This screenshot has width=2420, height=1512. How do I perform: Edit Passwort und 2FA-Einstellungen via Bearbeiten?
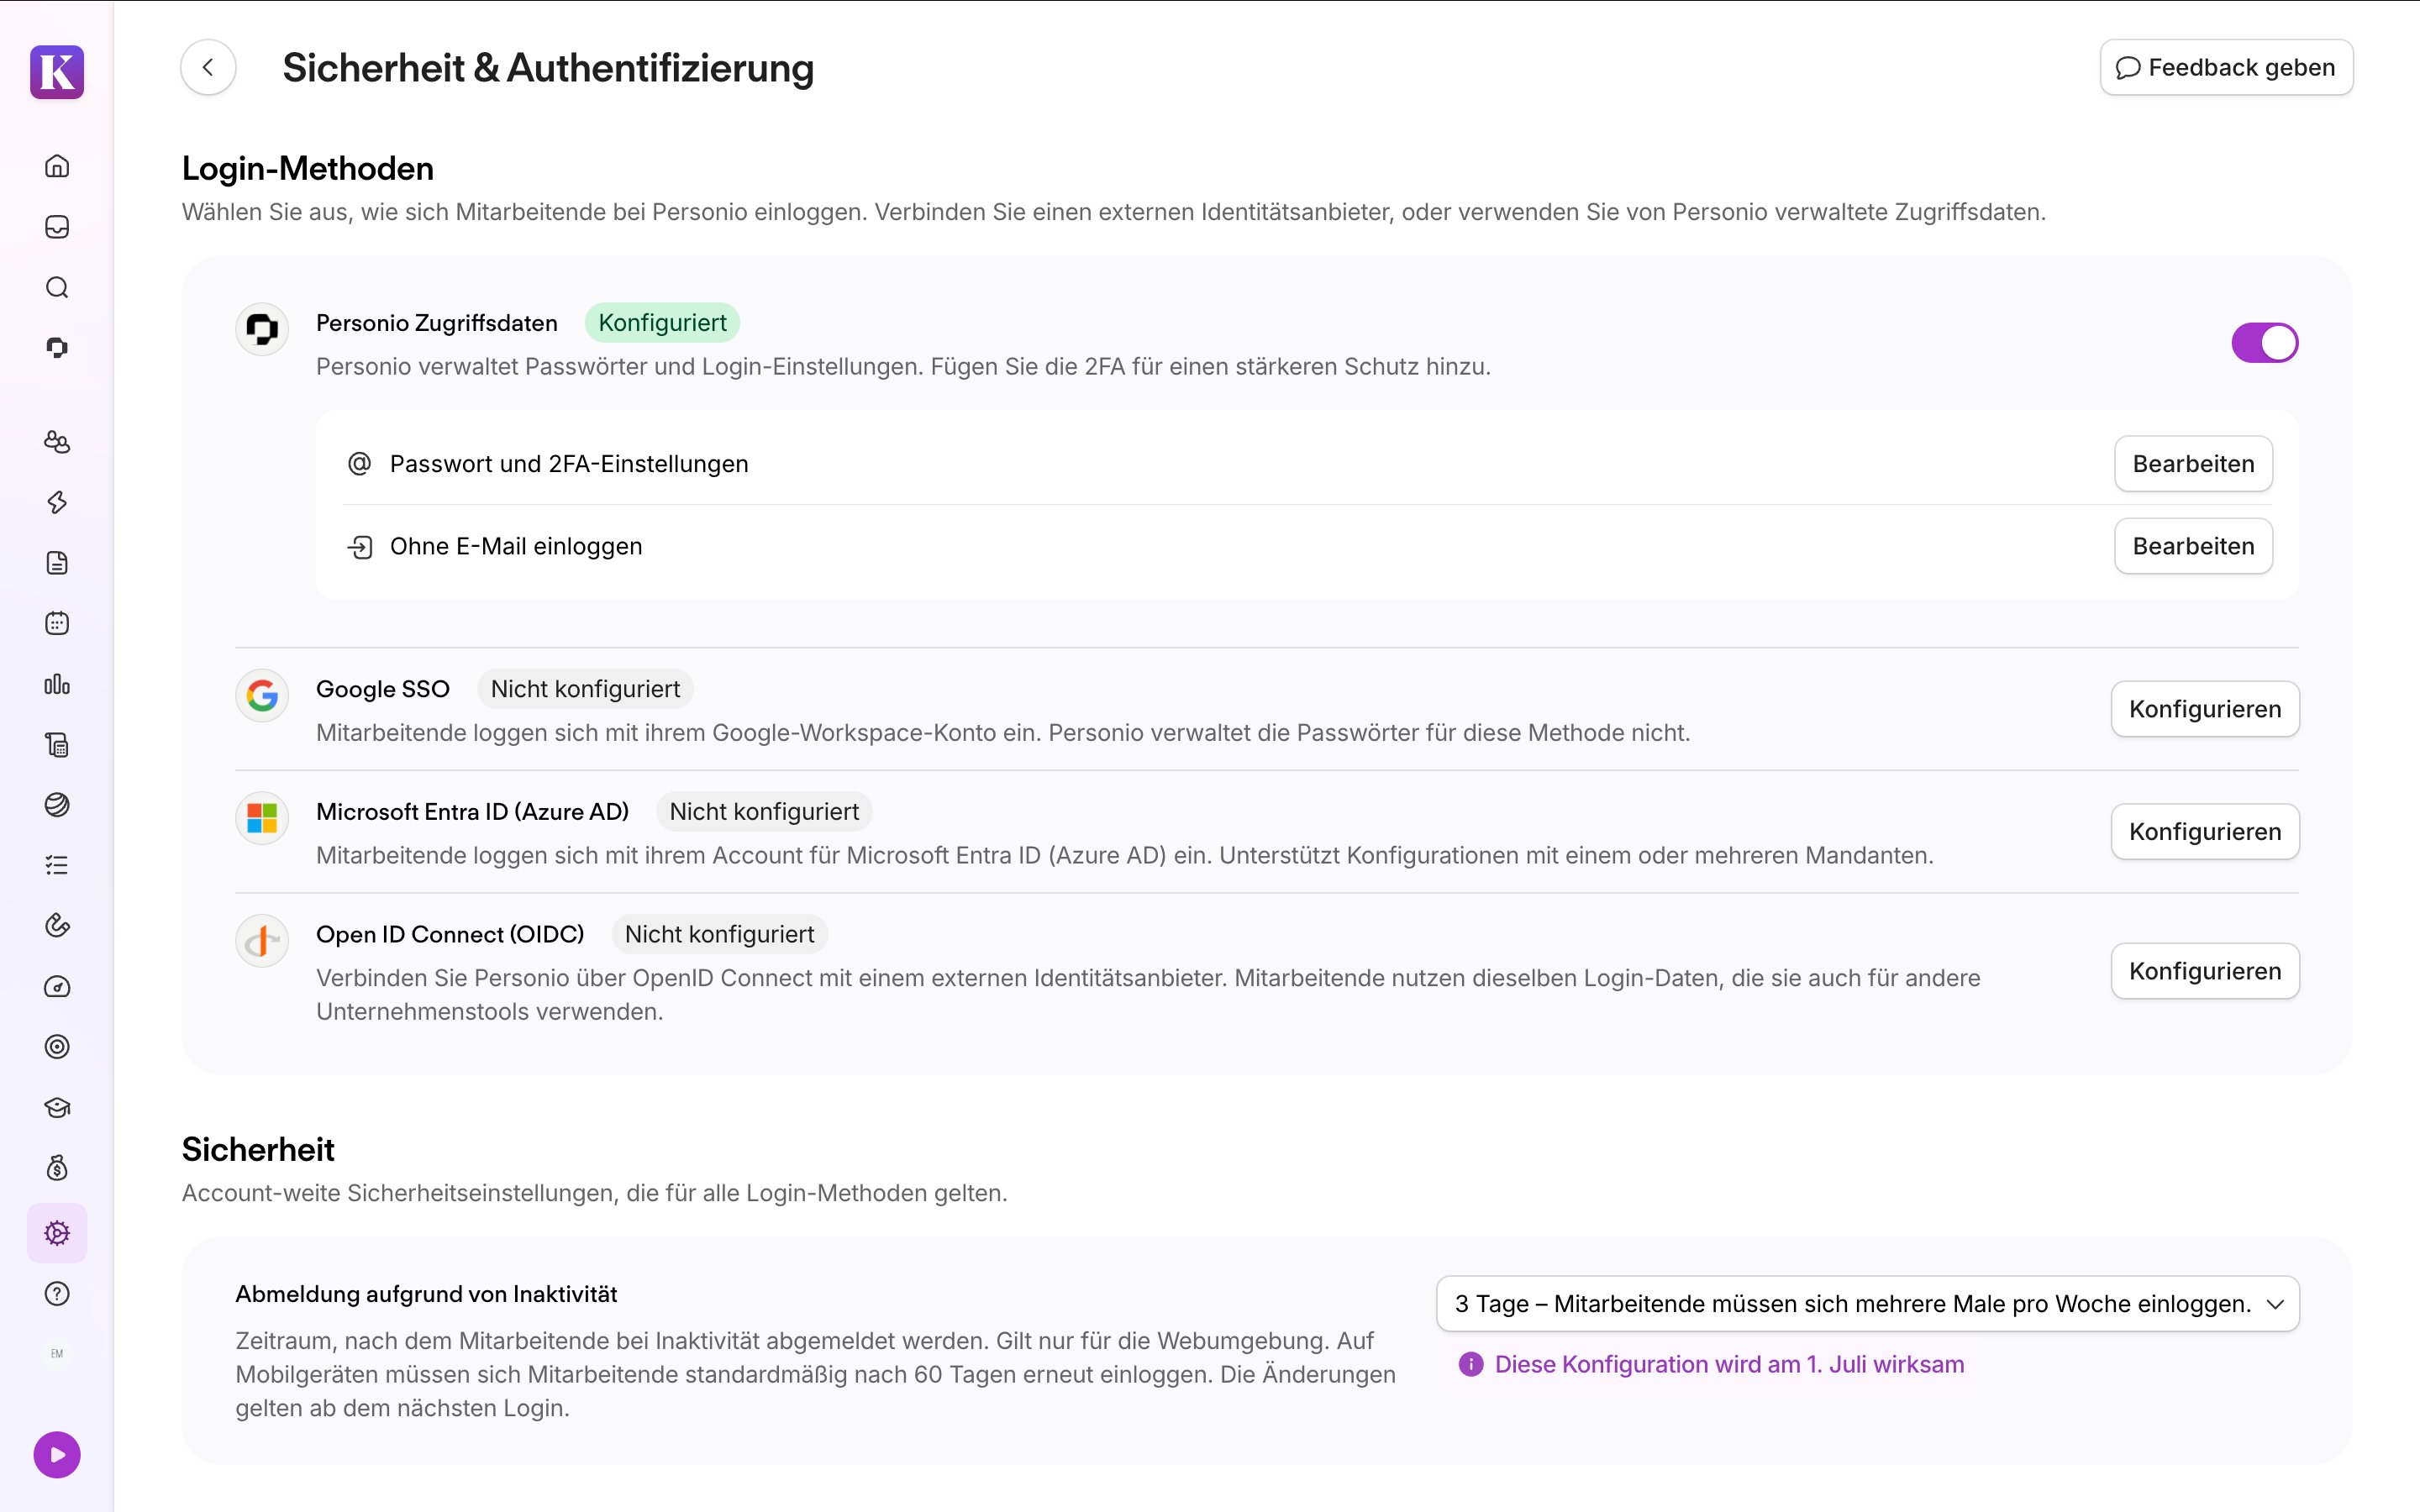pos(2193,464)
